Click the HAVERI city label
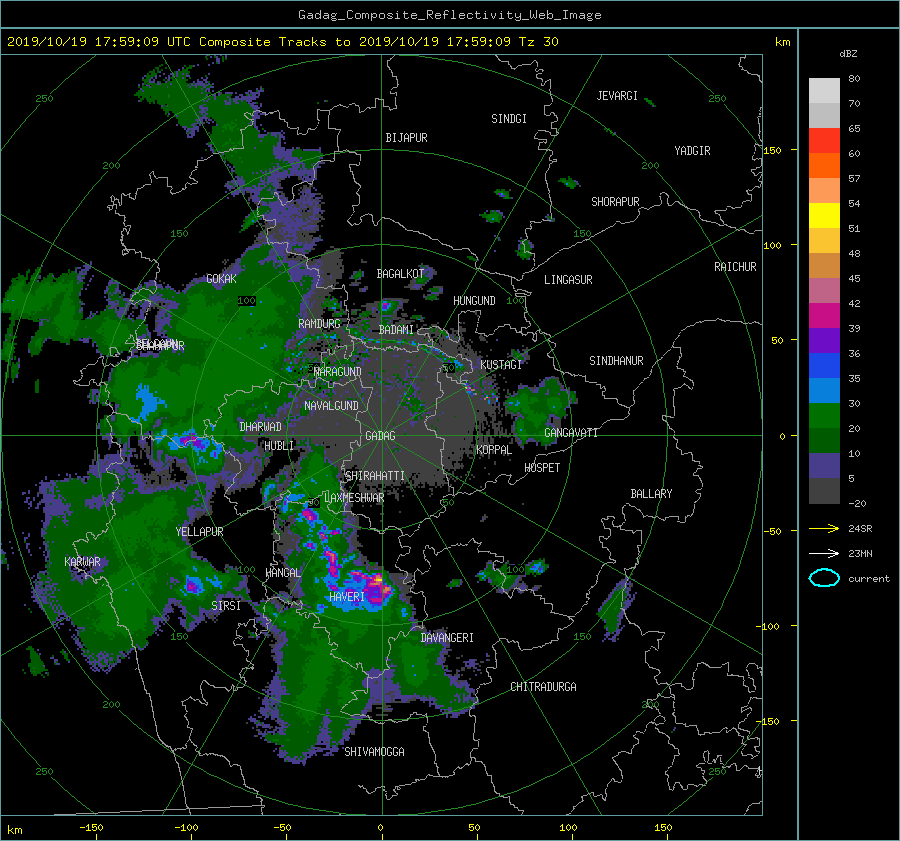The height and width of the screenshot is (841, 900). click(347, 597)
